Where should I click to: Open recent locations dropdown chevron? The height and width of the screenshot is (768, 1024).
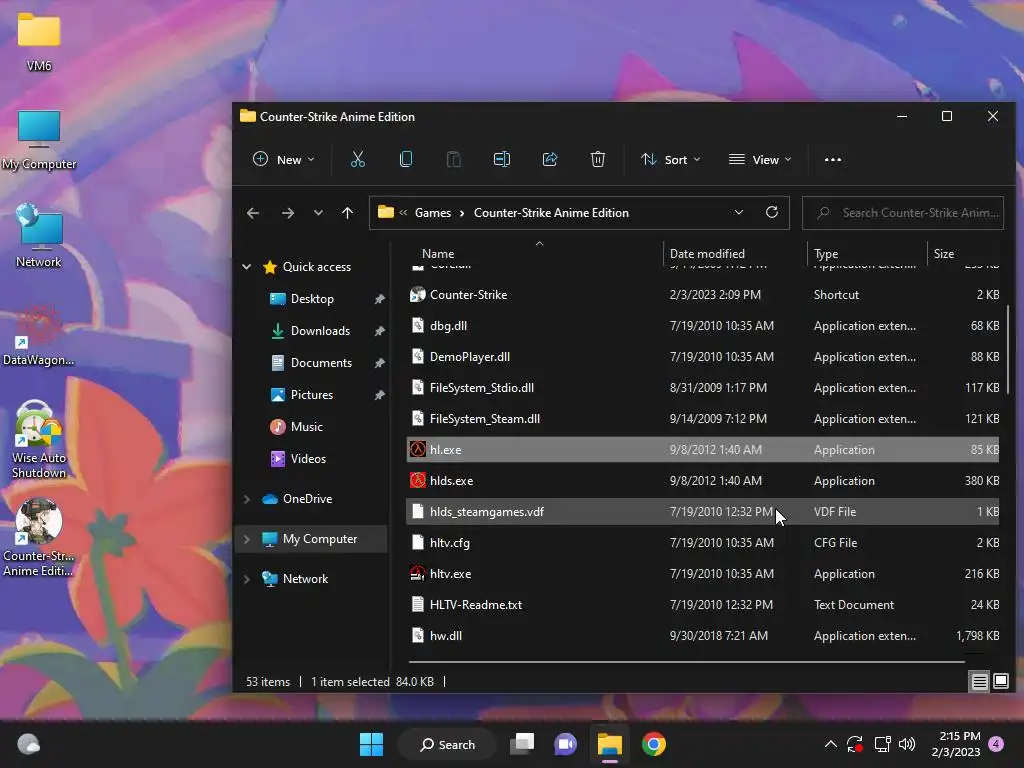pyautogui.click(x=318, y=213)
